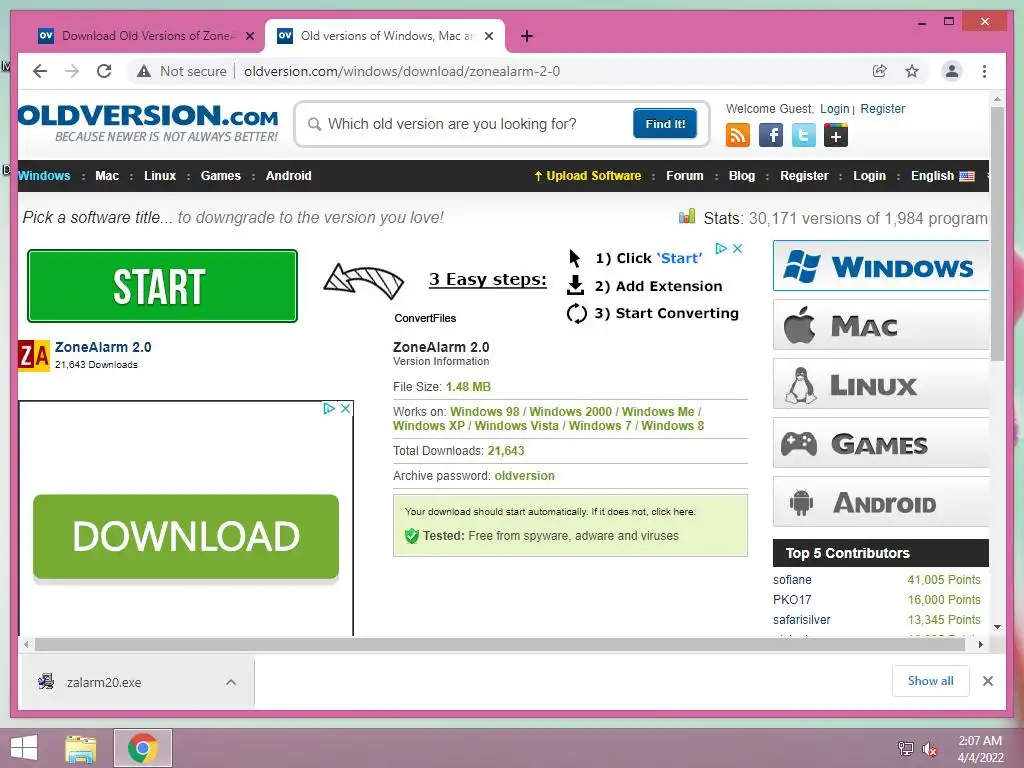Click Upload Software link

coord(587,176)
